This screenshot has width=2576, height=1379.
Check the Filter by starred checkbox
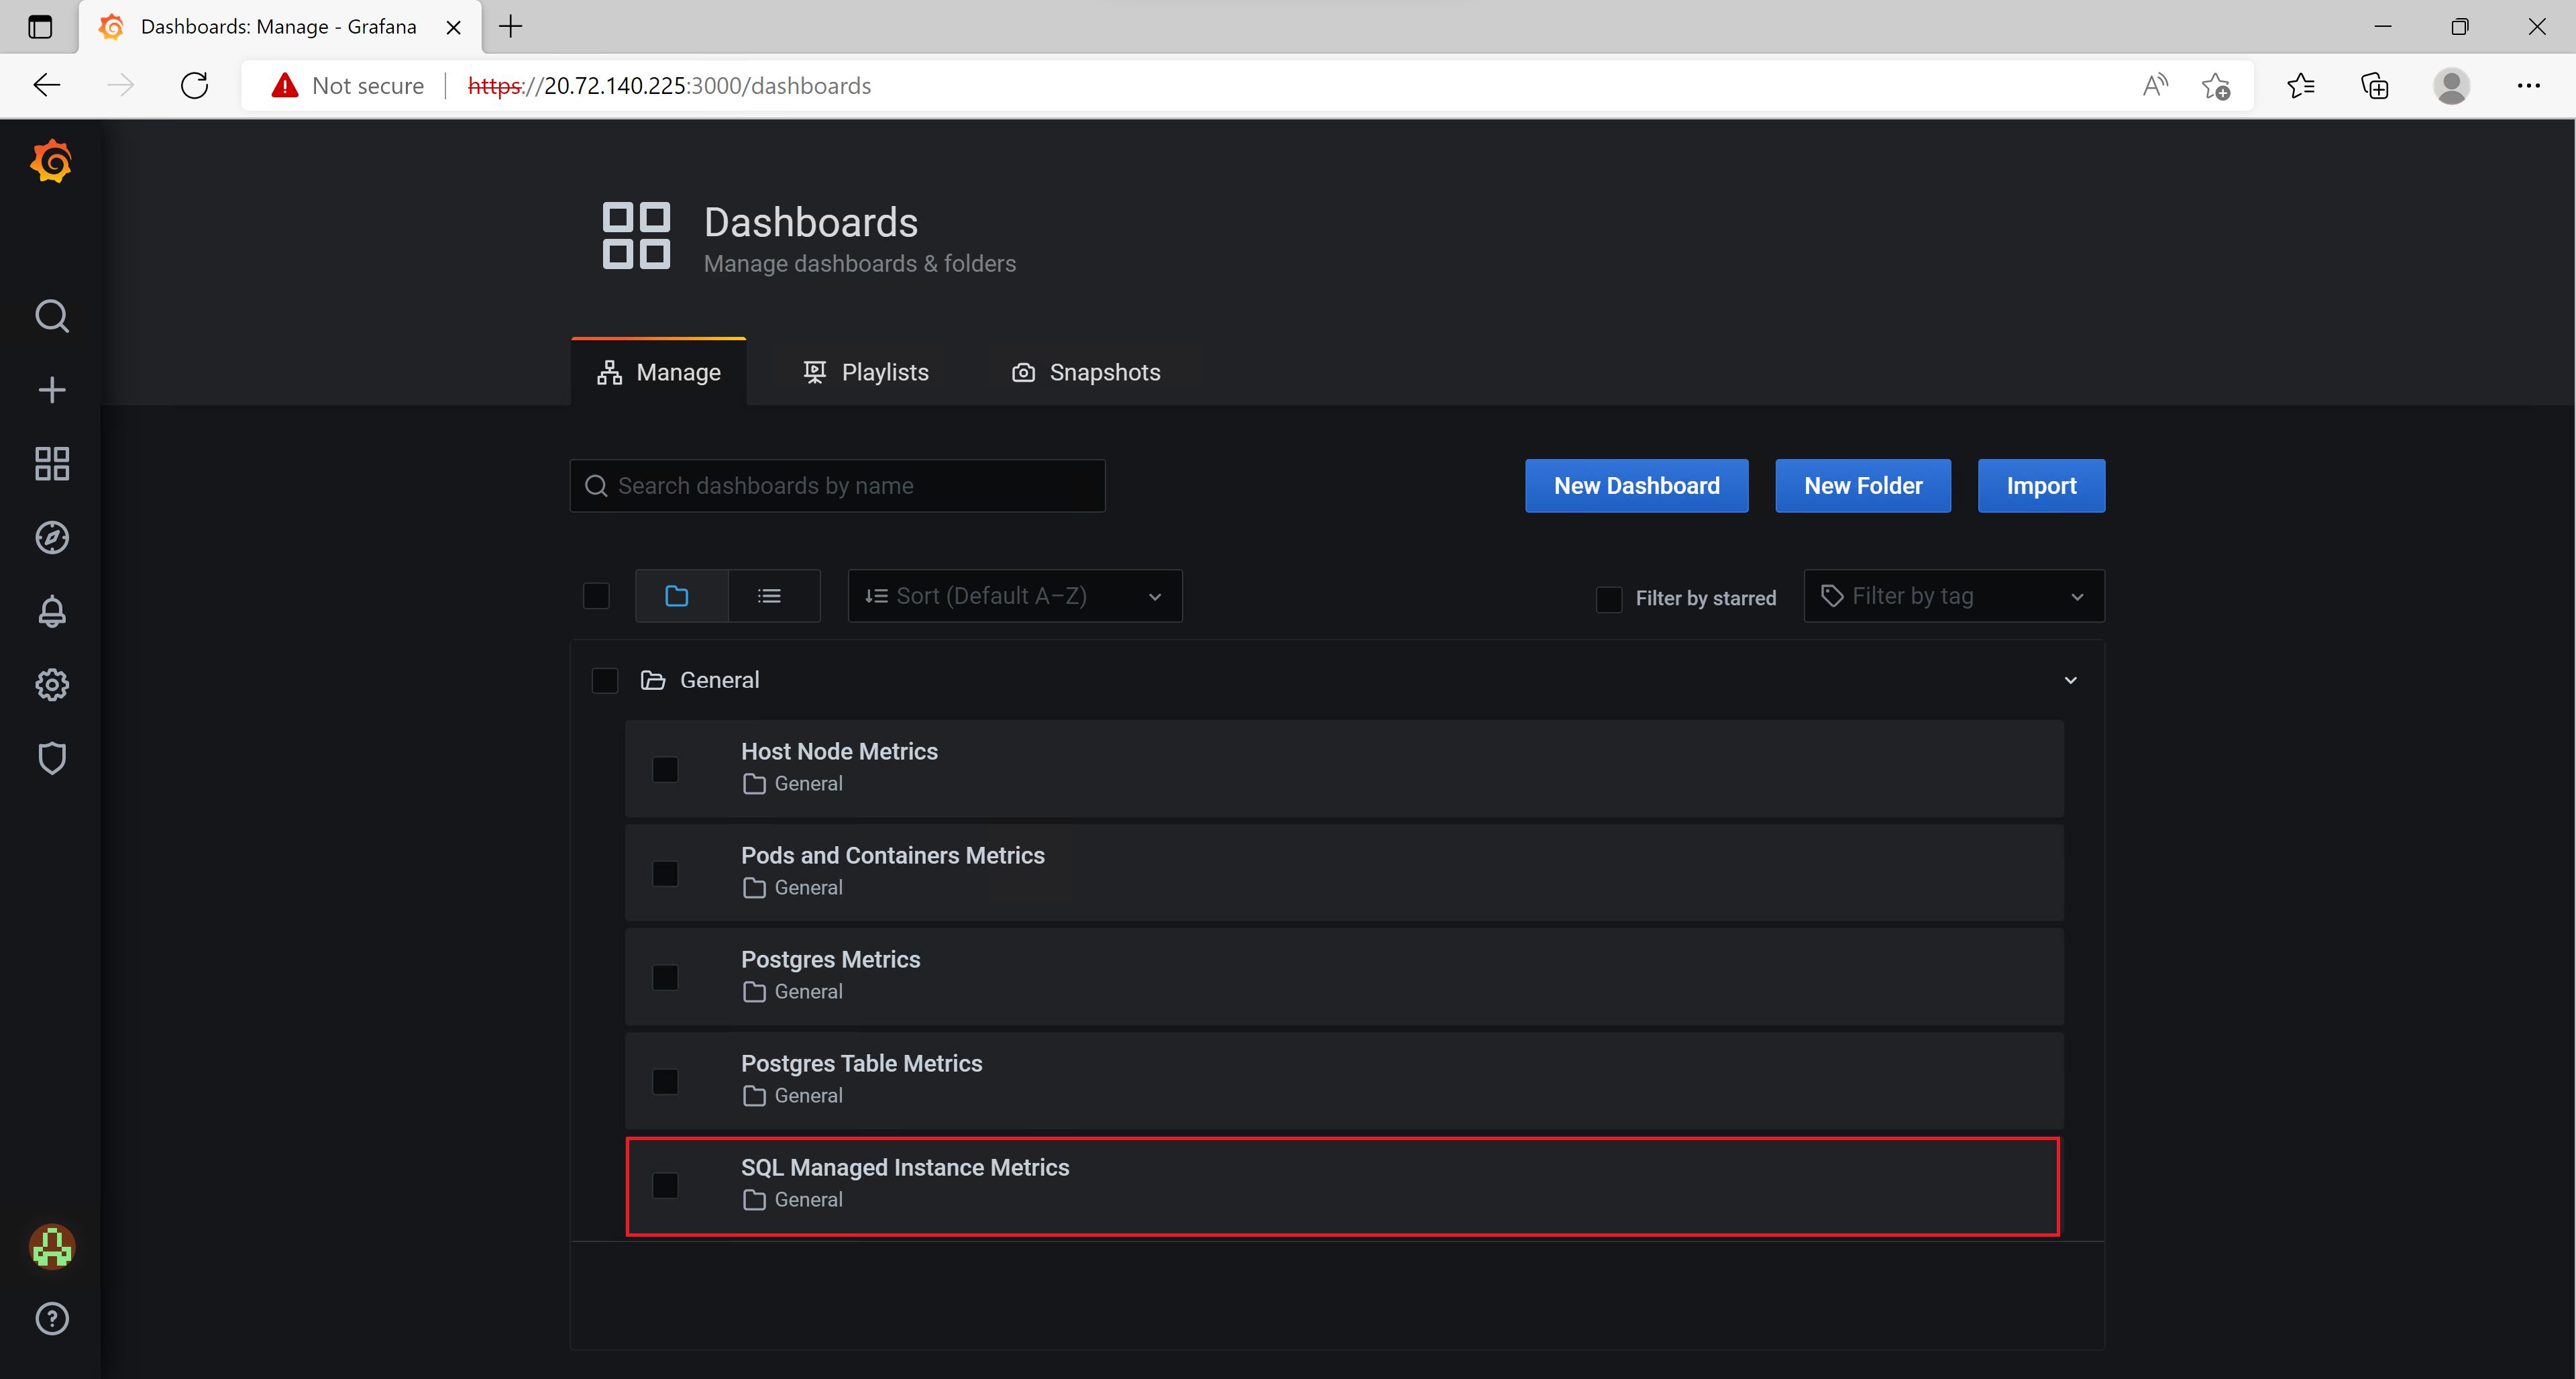point(1609,598)
